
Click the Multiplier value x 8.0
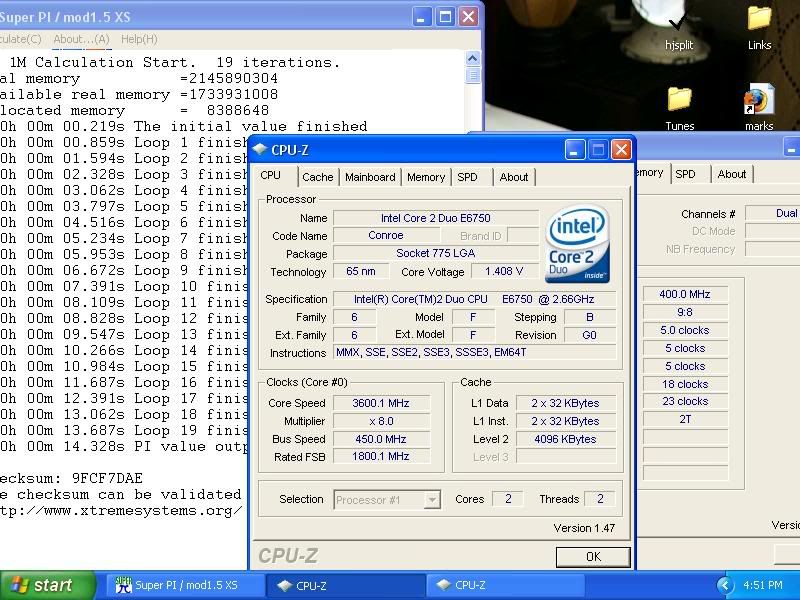pos(381,421)
